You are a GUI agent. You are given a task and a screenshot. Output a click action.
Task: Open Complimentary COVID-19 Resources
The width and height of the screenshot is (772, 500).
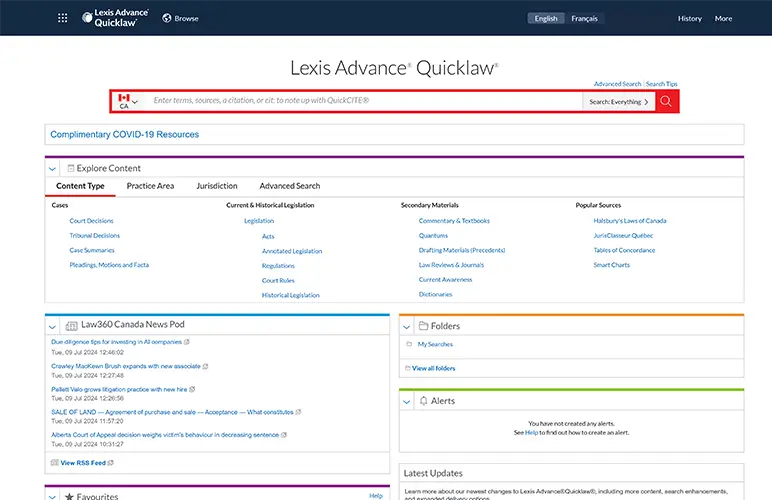pos(125,134)
